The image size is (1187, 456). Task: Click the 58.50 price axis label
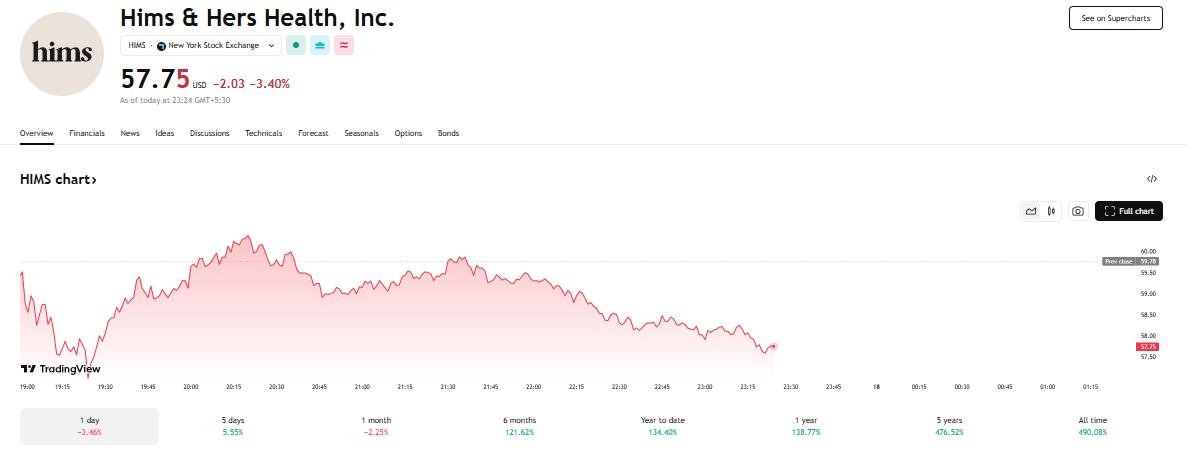coord(1148,314)
